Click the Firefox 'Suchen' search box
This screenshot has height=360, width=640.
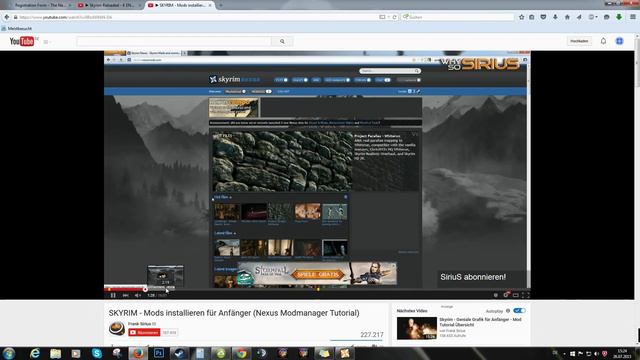click(458, 17)
